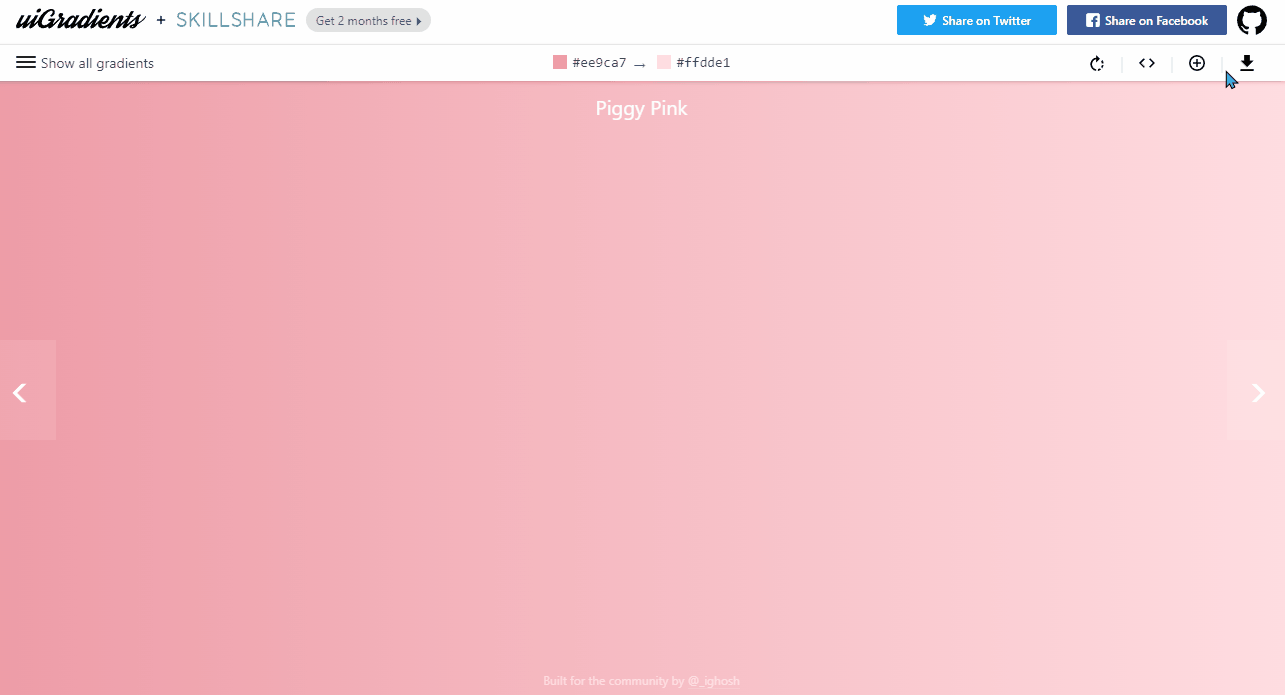
Task: Open the GitHub repository icon
Action: pyautogui.click(x=1251, y=20)
